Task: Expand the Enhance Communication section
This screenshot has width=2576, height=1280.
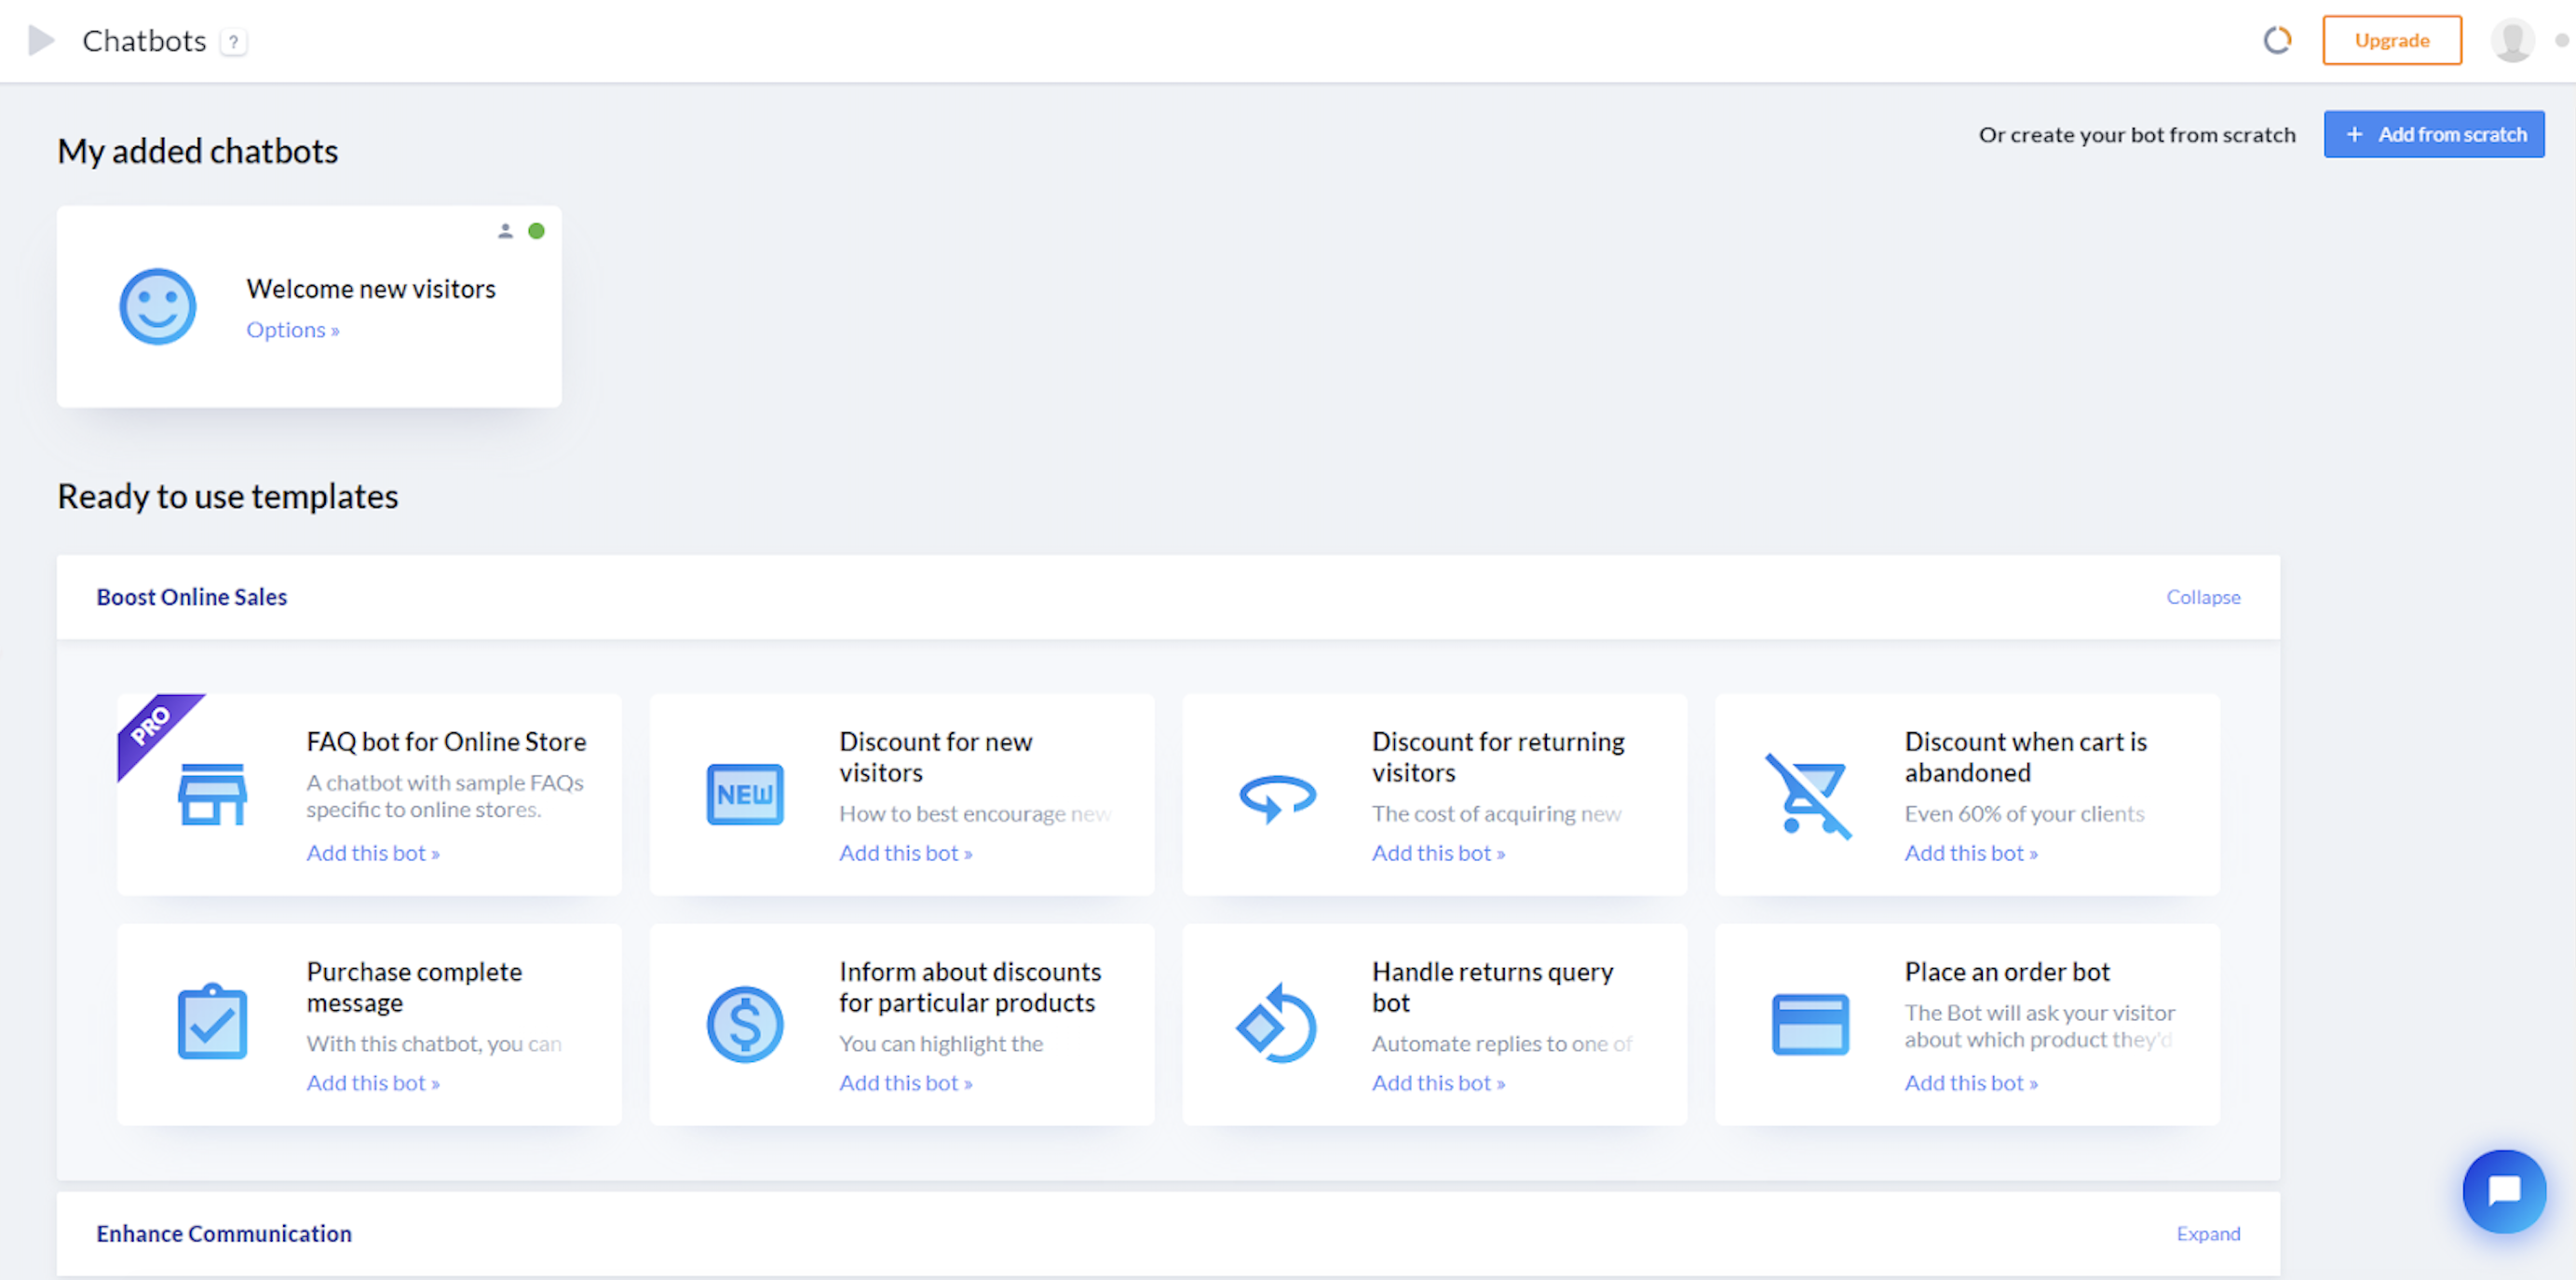Action: click(2208, 1234)
